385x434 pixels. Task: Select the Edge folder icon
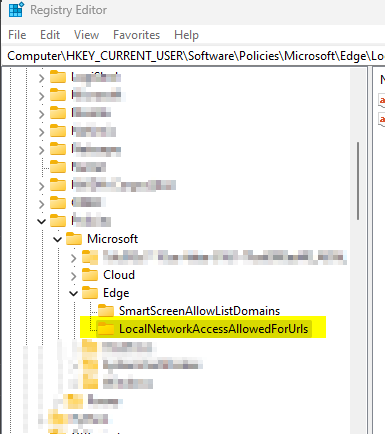point(90,293)
